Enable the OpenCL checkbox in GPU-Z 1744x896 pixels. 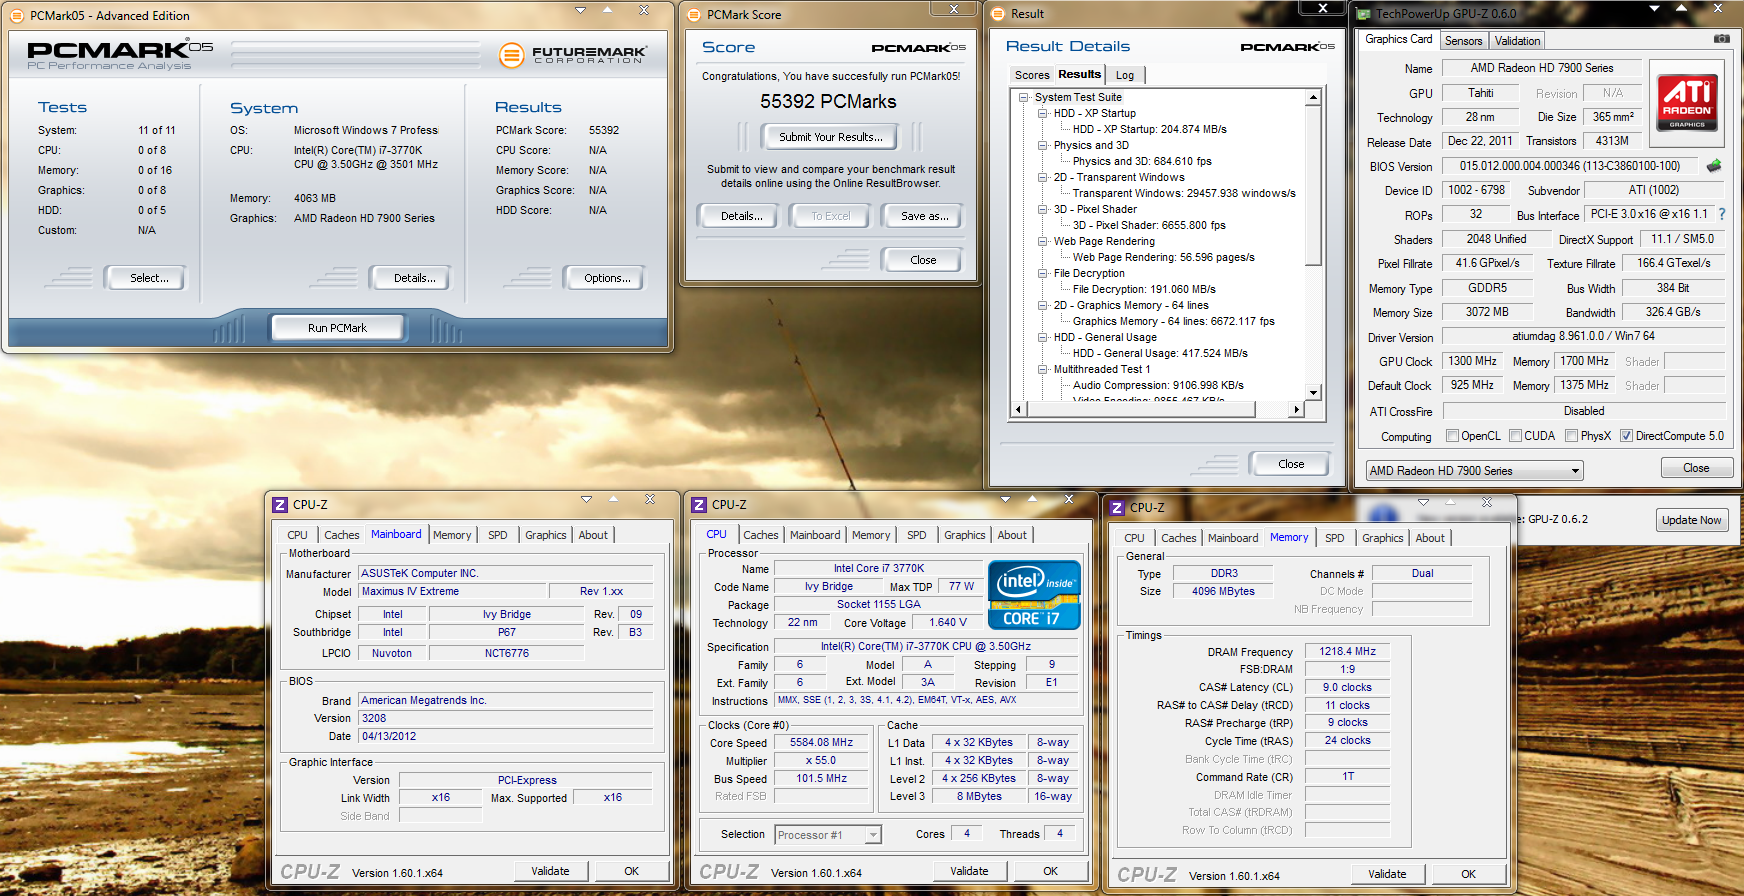click(1453, 436)
